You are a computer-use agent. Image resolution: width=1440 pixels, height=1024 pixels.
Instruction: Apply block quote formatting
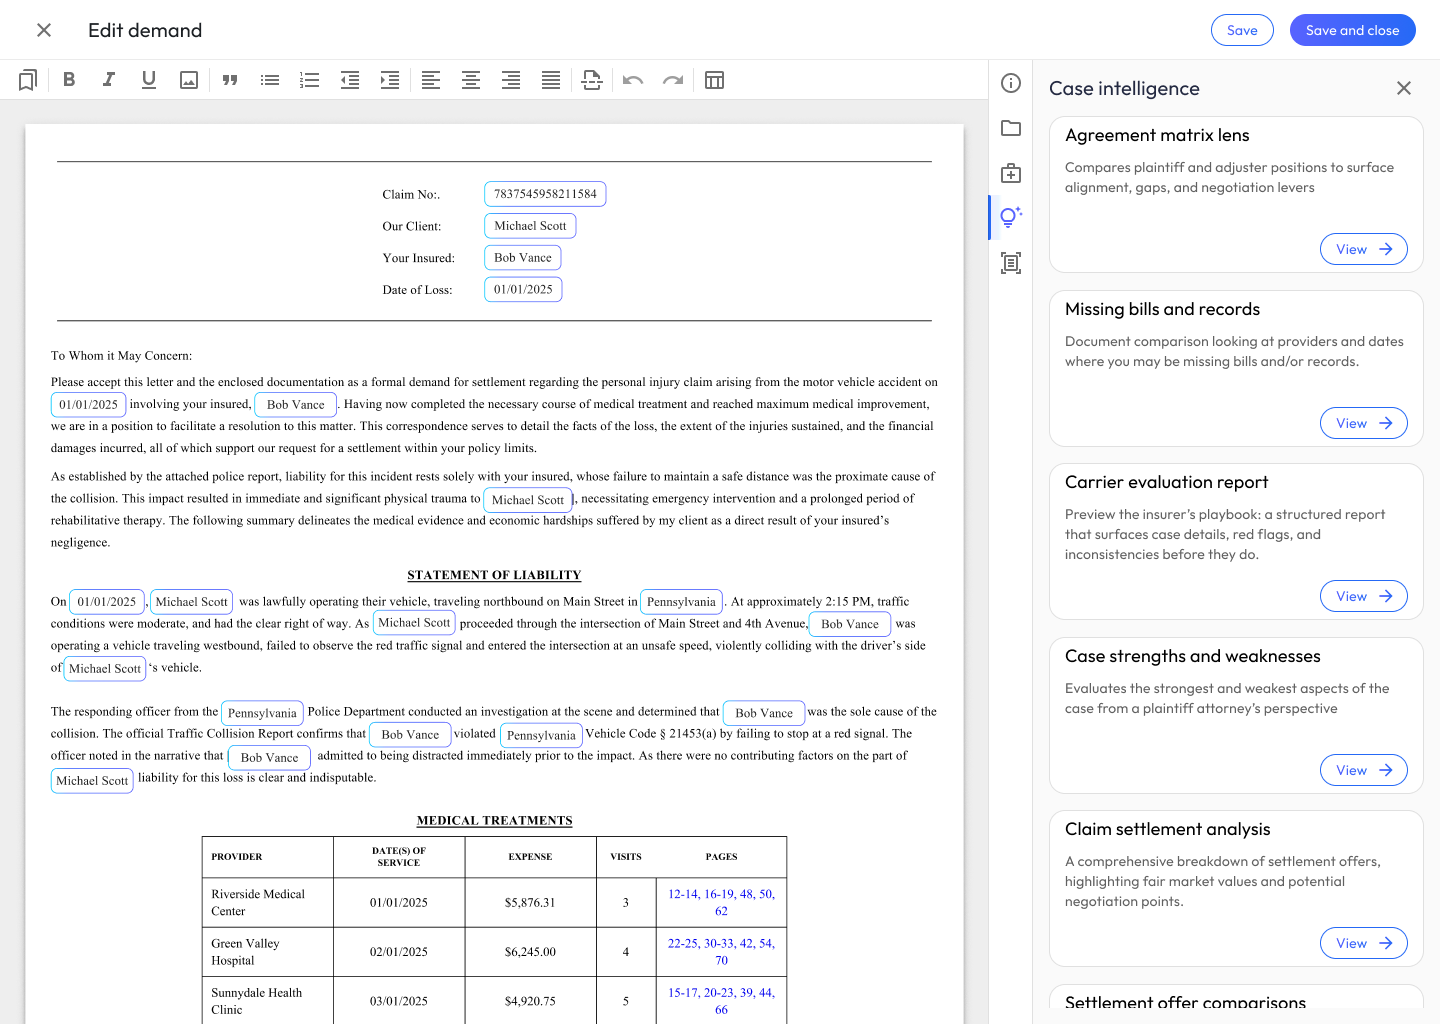[x=230, y=80]
